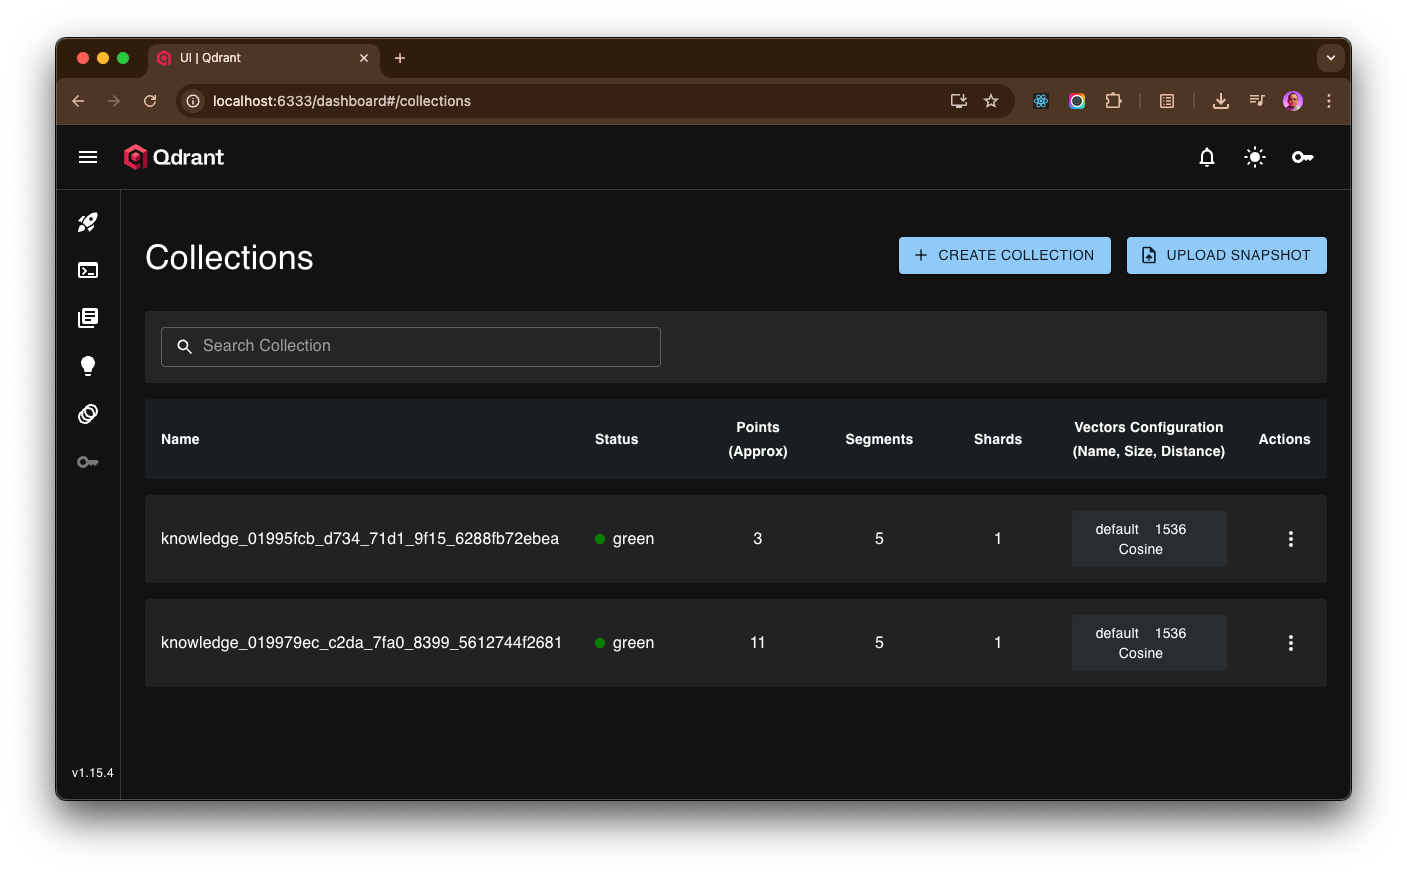Screen dimensions: 1407x874
Task: Bookmark this page with star icon
Action: [x=991, y=101]
